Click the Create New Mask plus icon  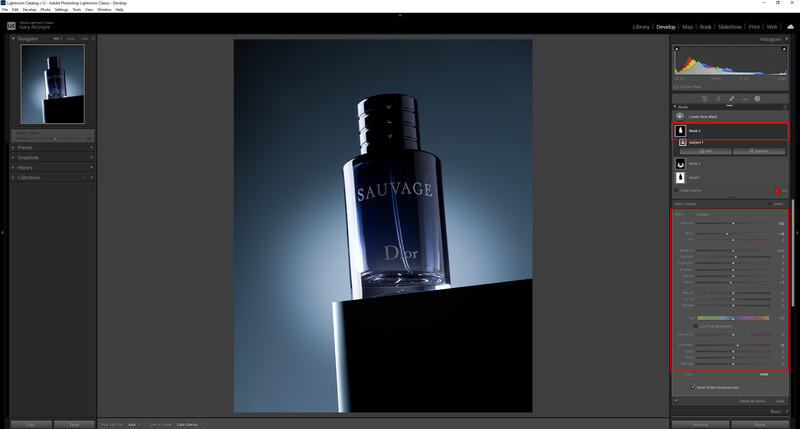(x=680, y=116)
